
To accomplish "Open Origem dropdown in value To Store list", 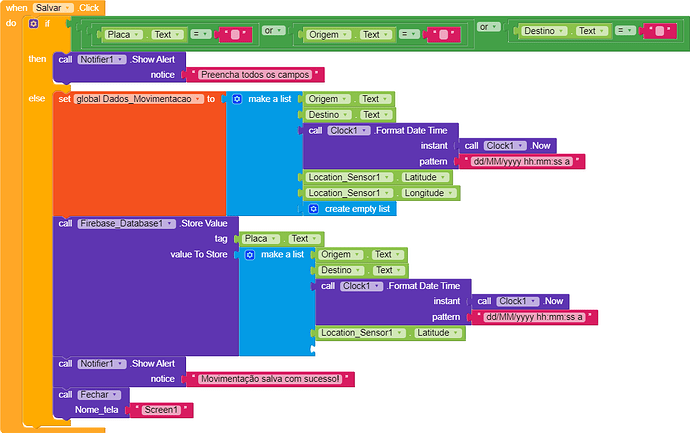I will (341, 255).
